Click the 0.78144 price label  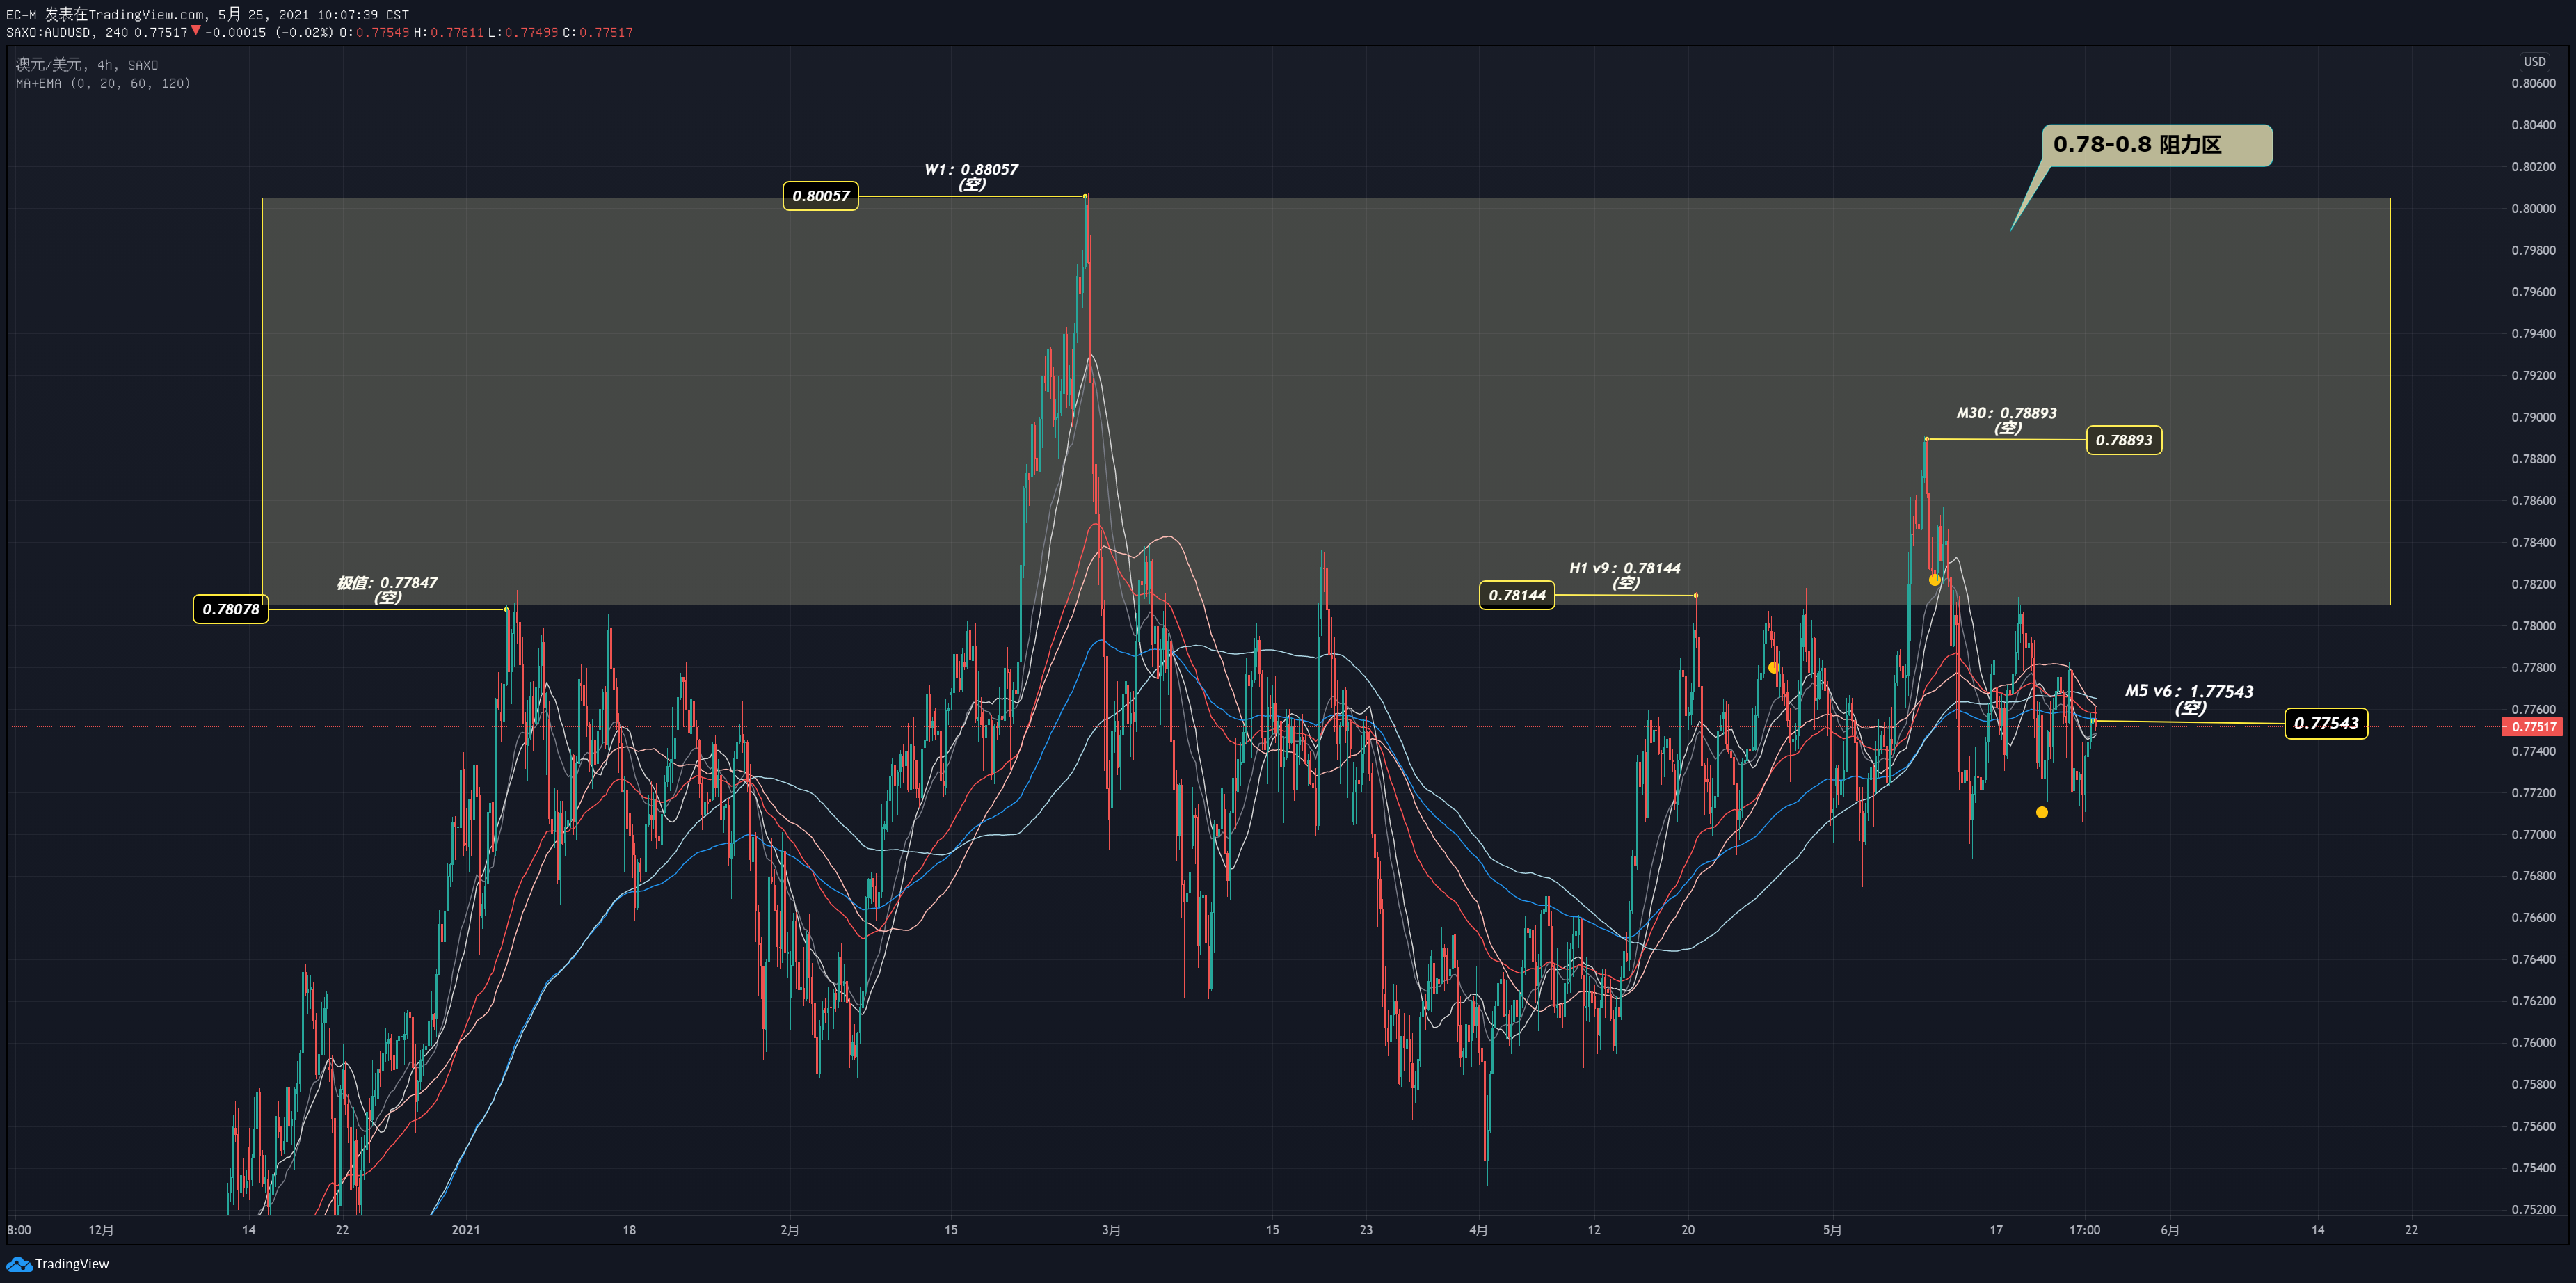click(1517, 595)
